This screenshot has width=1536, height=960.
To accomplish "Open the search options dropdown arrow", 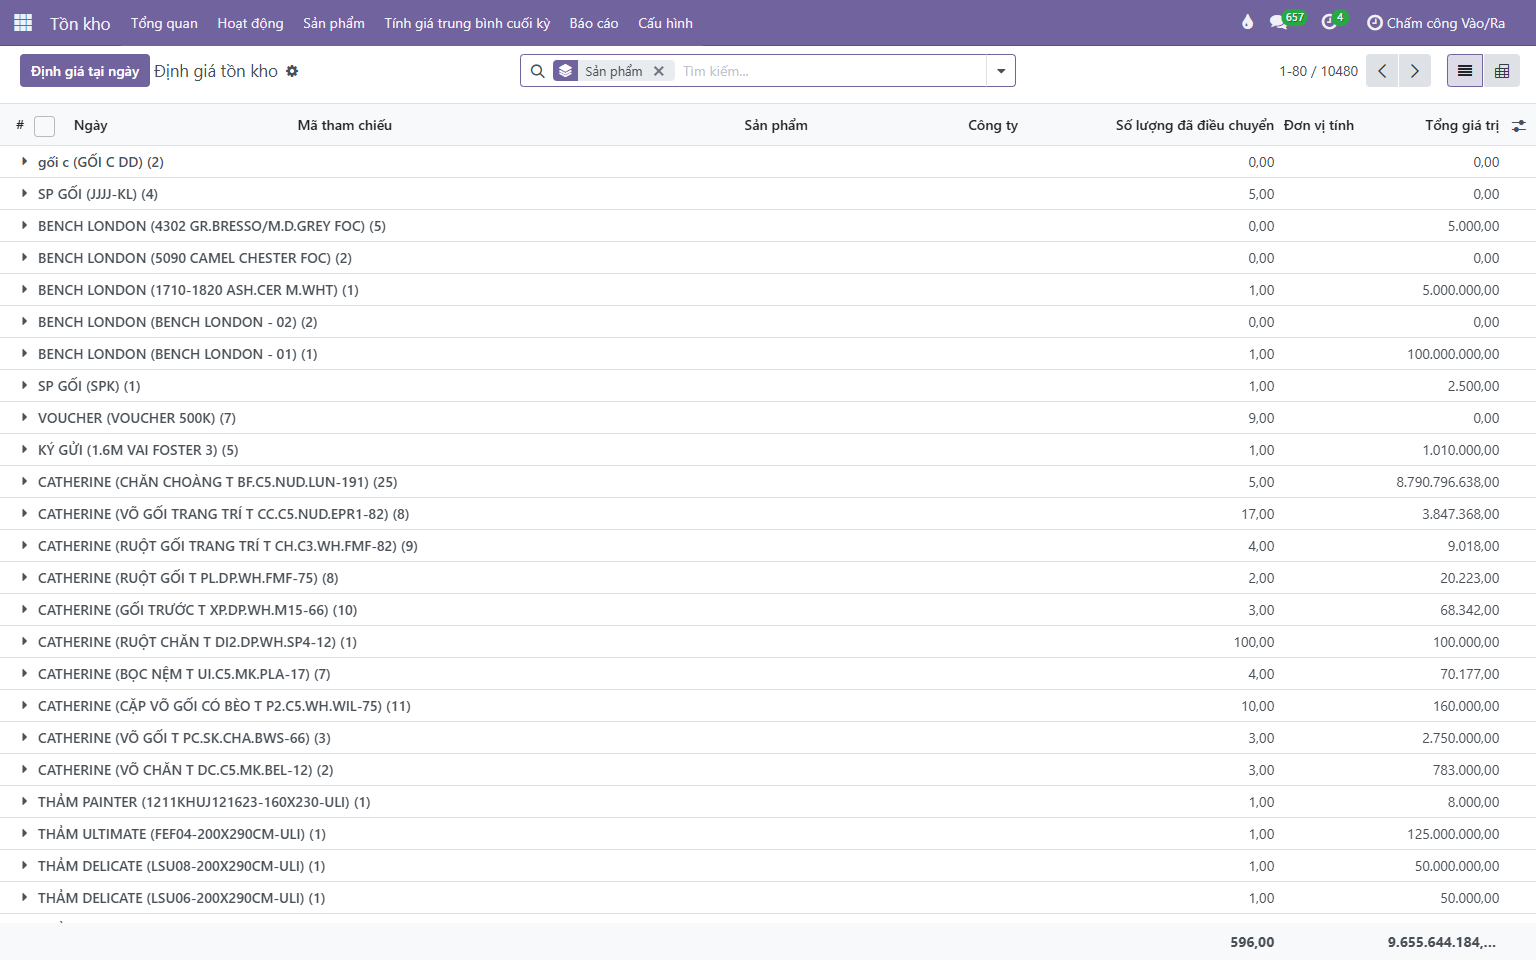I will [x=1001, y=71].
